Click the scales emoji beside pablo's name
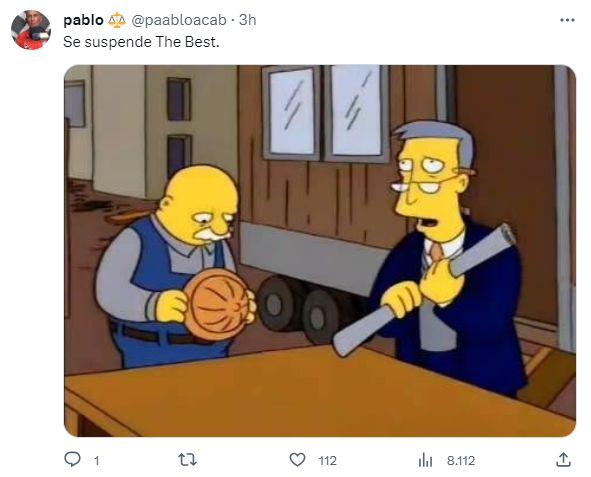Image resolution: width=591 pixels, height=477 pixels. point(117,20)
